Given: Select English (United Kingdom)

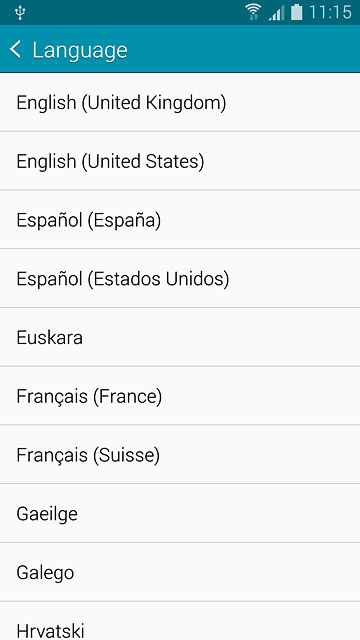Looking at the screenshot, I should 180,102.
